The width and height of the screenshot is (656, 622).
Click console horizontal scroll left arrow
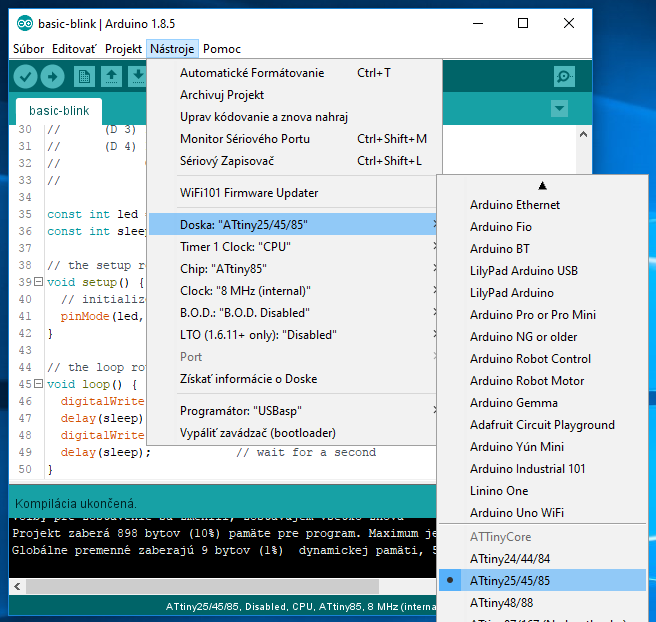(17, 586)
